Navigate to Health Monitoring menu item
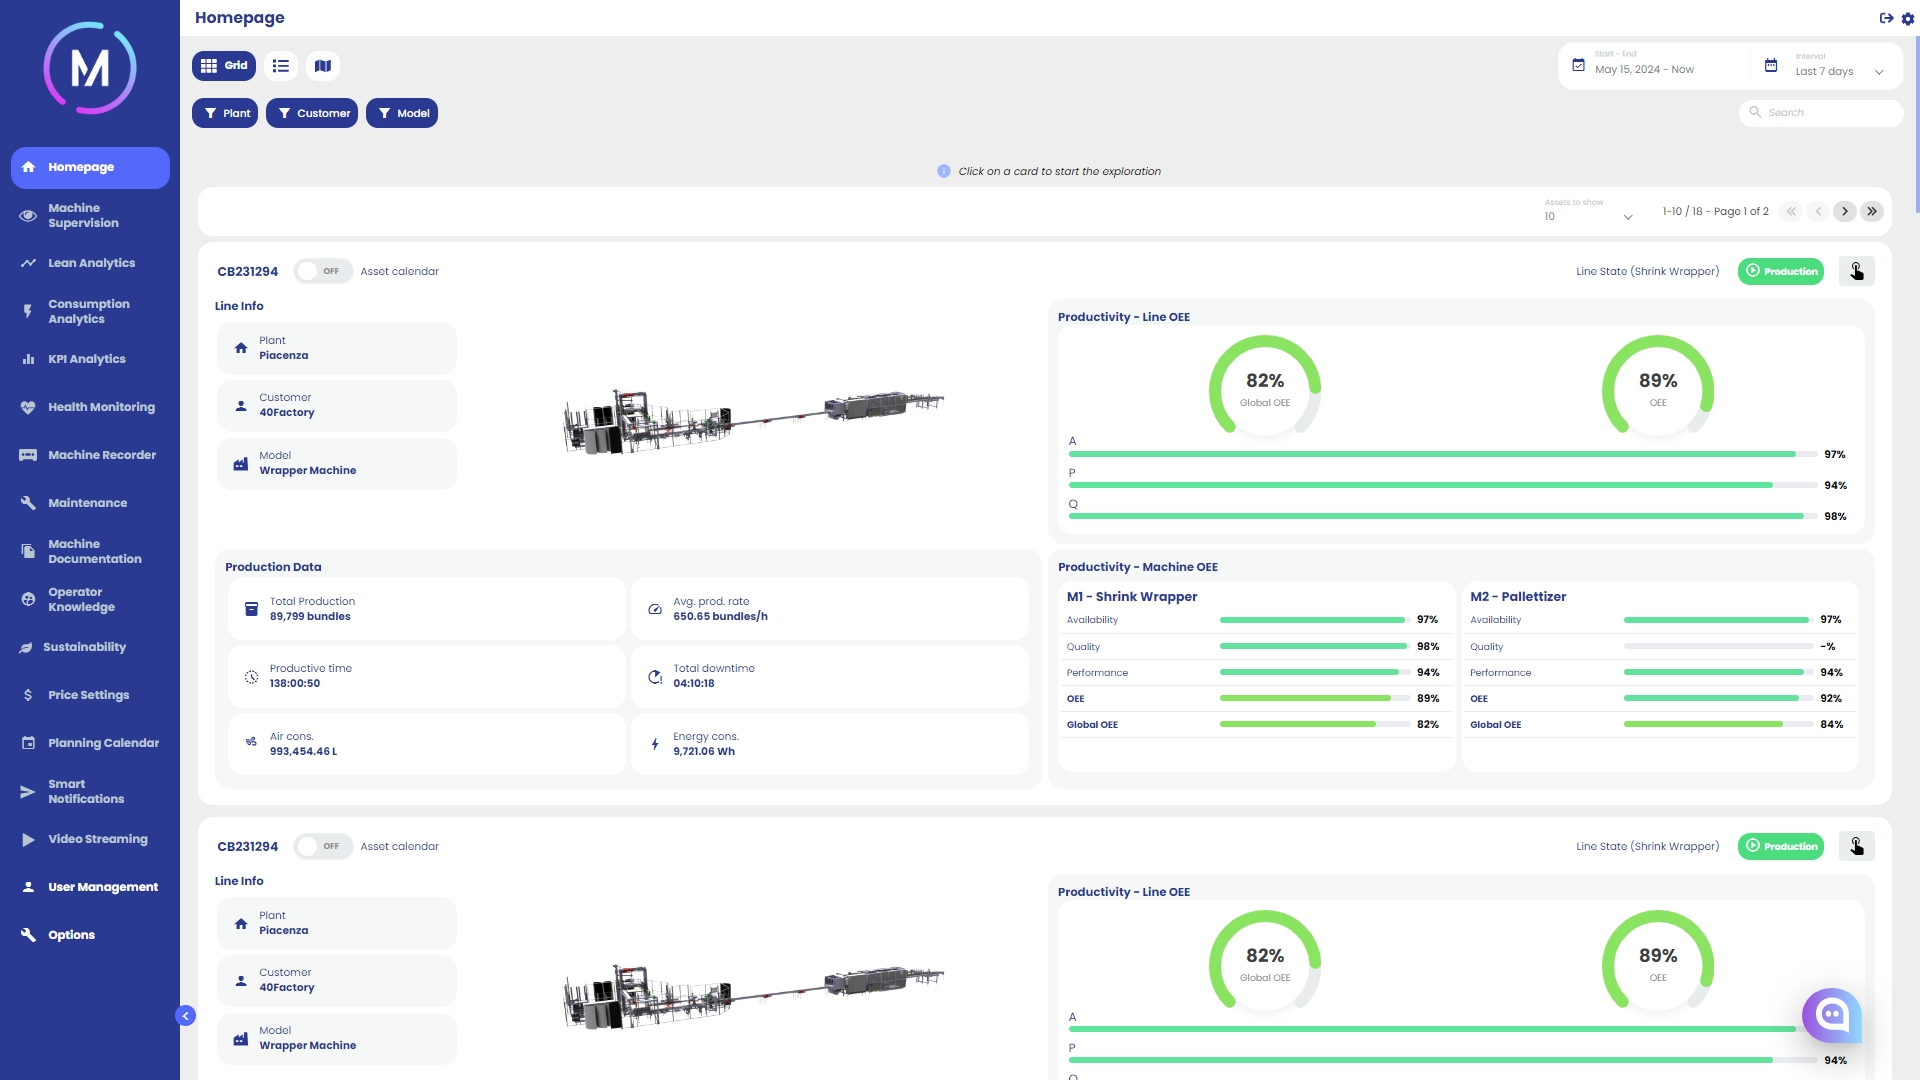The image size is (1920, 1080). pos(101,407)
